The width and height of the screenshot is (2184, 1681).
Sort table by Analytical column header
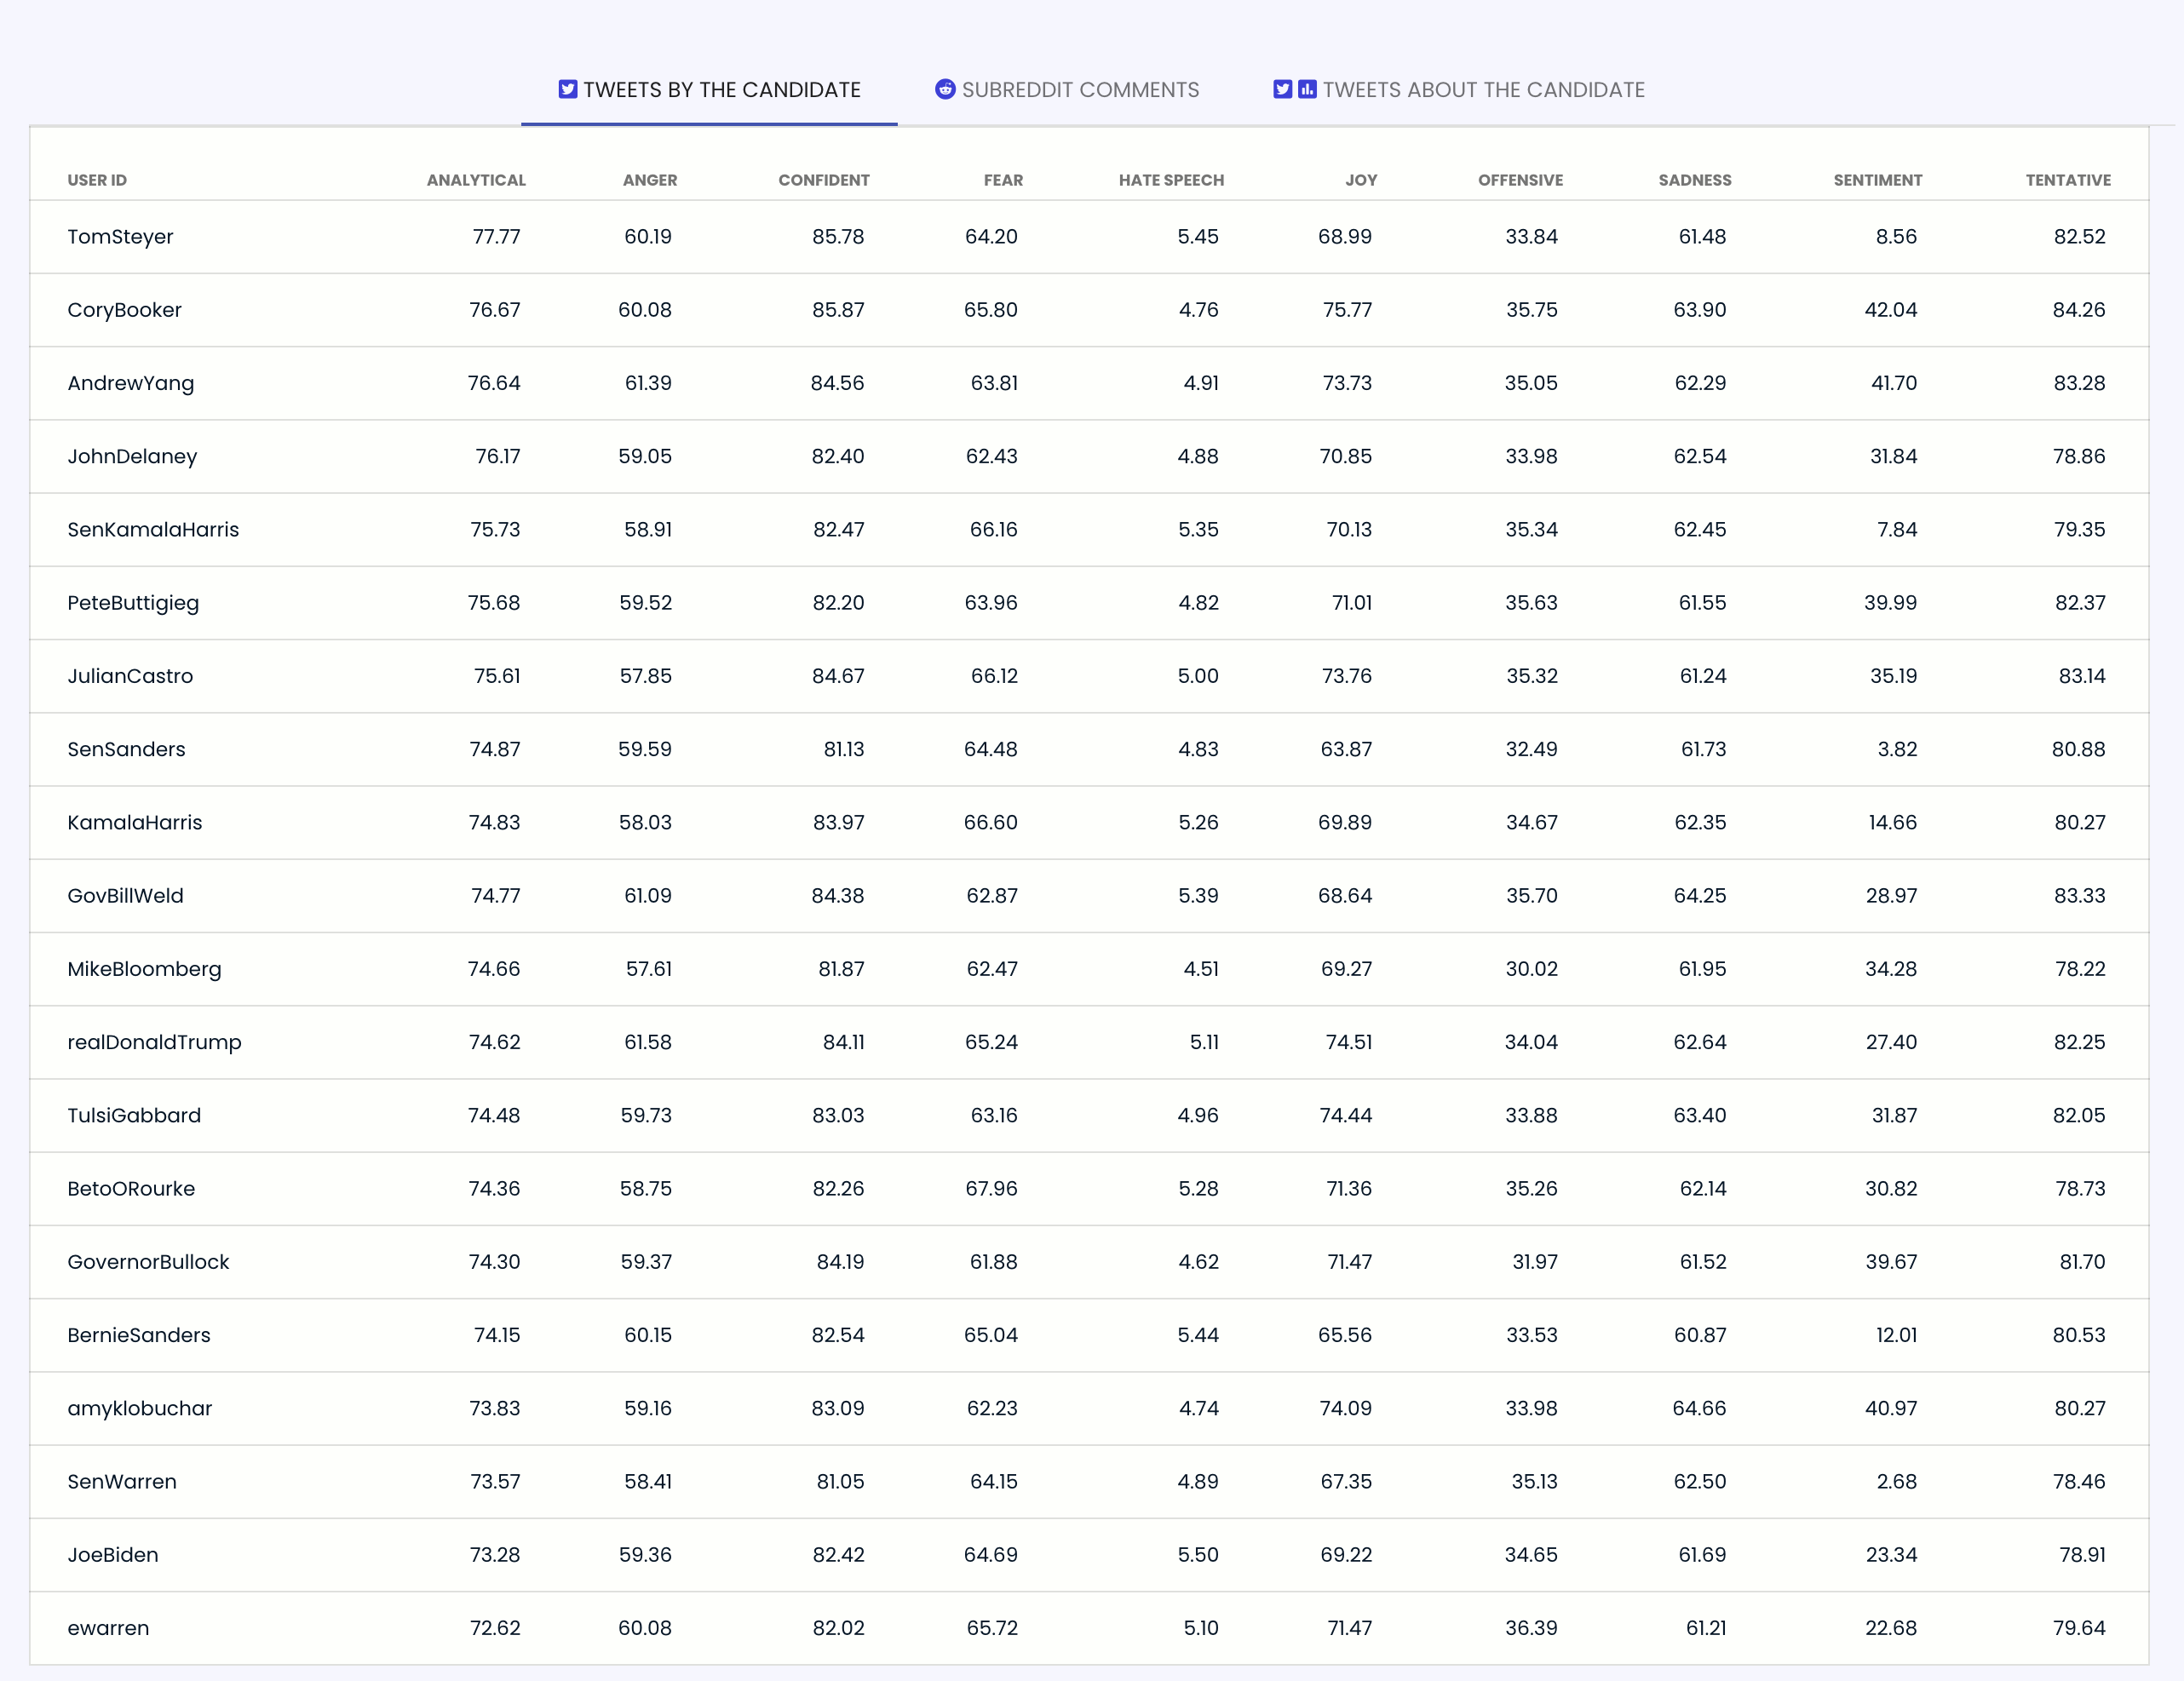[475, 180]
